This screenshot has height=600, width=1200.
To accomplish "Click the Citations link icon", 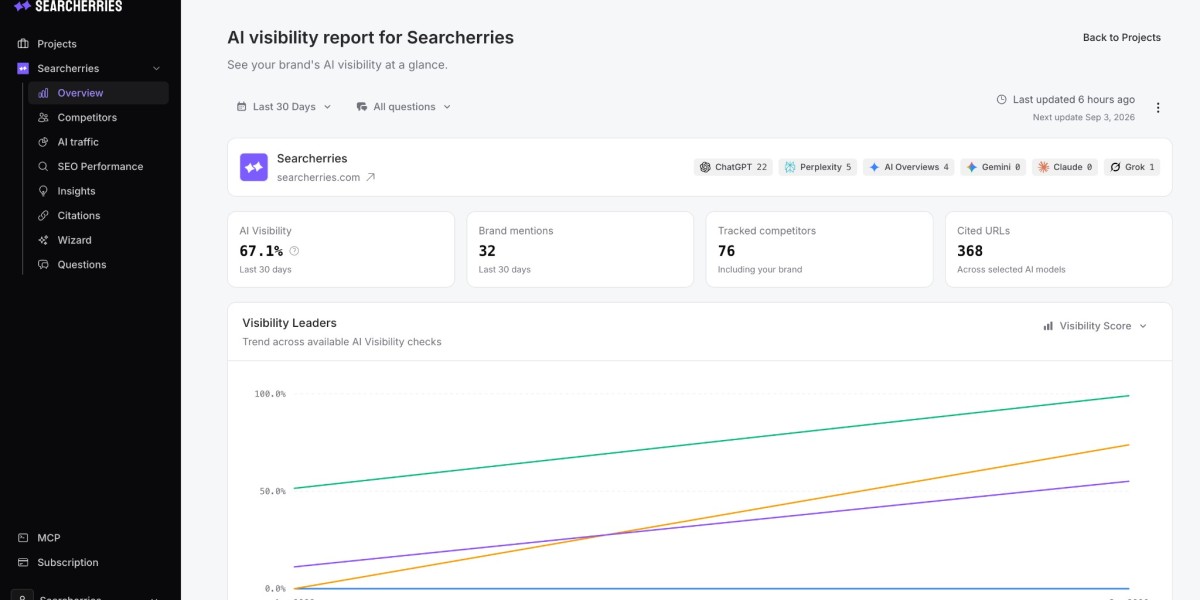I will click(x=43, y=216).
